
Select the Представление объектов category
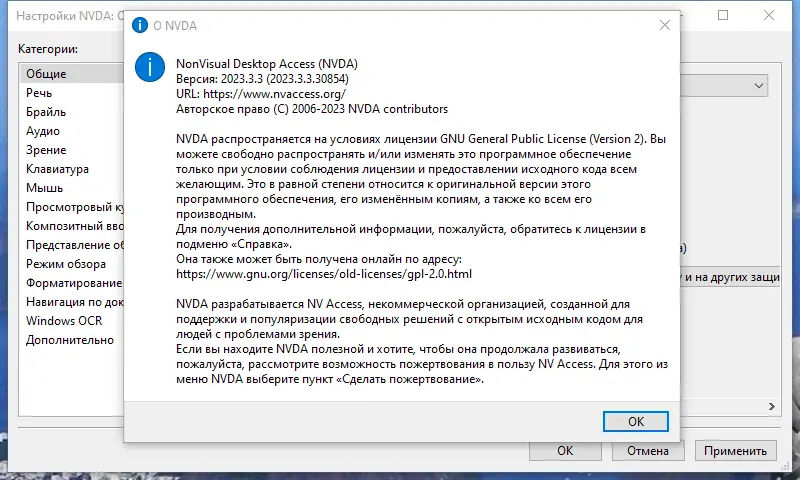71,245
